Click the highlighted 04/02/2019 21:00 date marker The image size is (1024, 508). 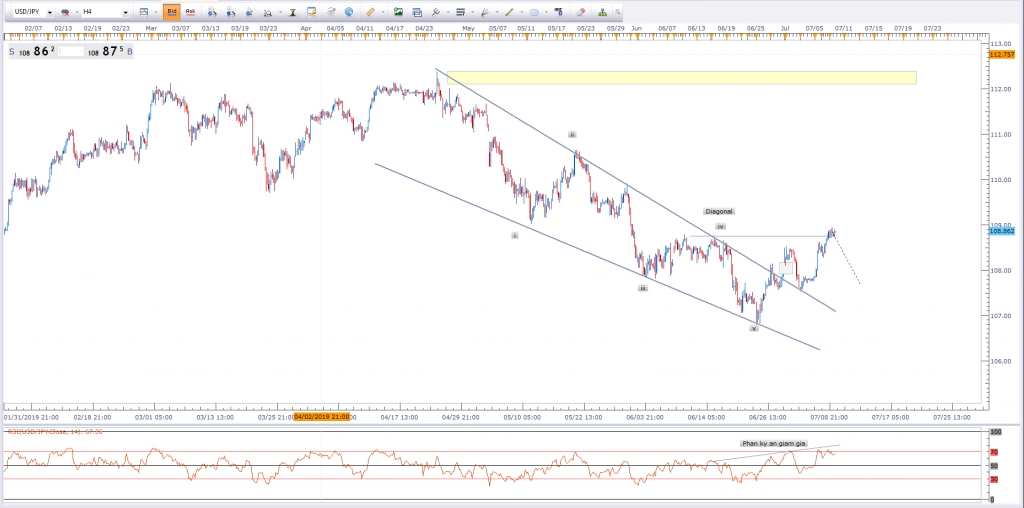coord(321,416)
